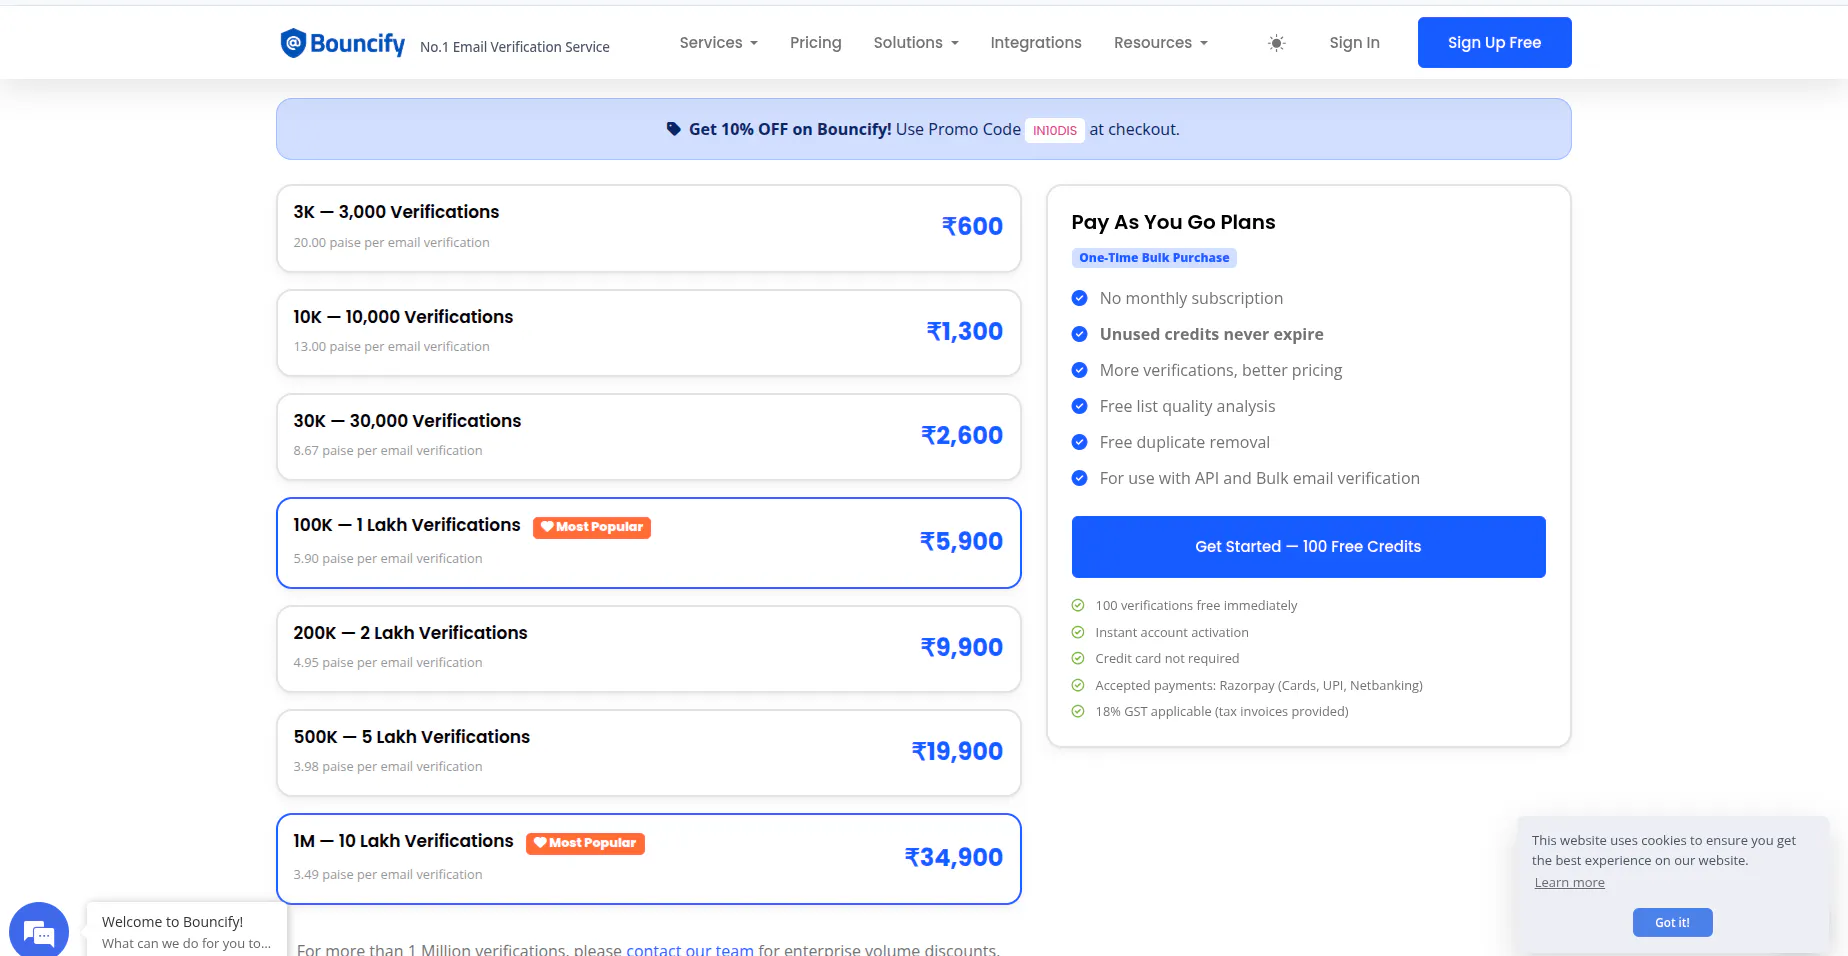Pick the 500K — 5 Lakh Verifications plan
Image resolution: width=1848 pixels, height=956 pixels.
[x=649, y=753]
